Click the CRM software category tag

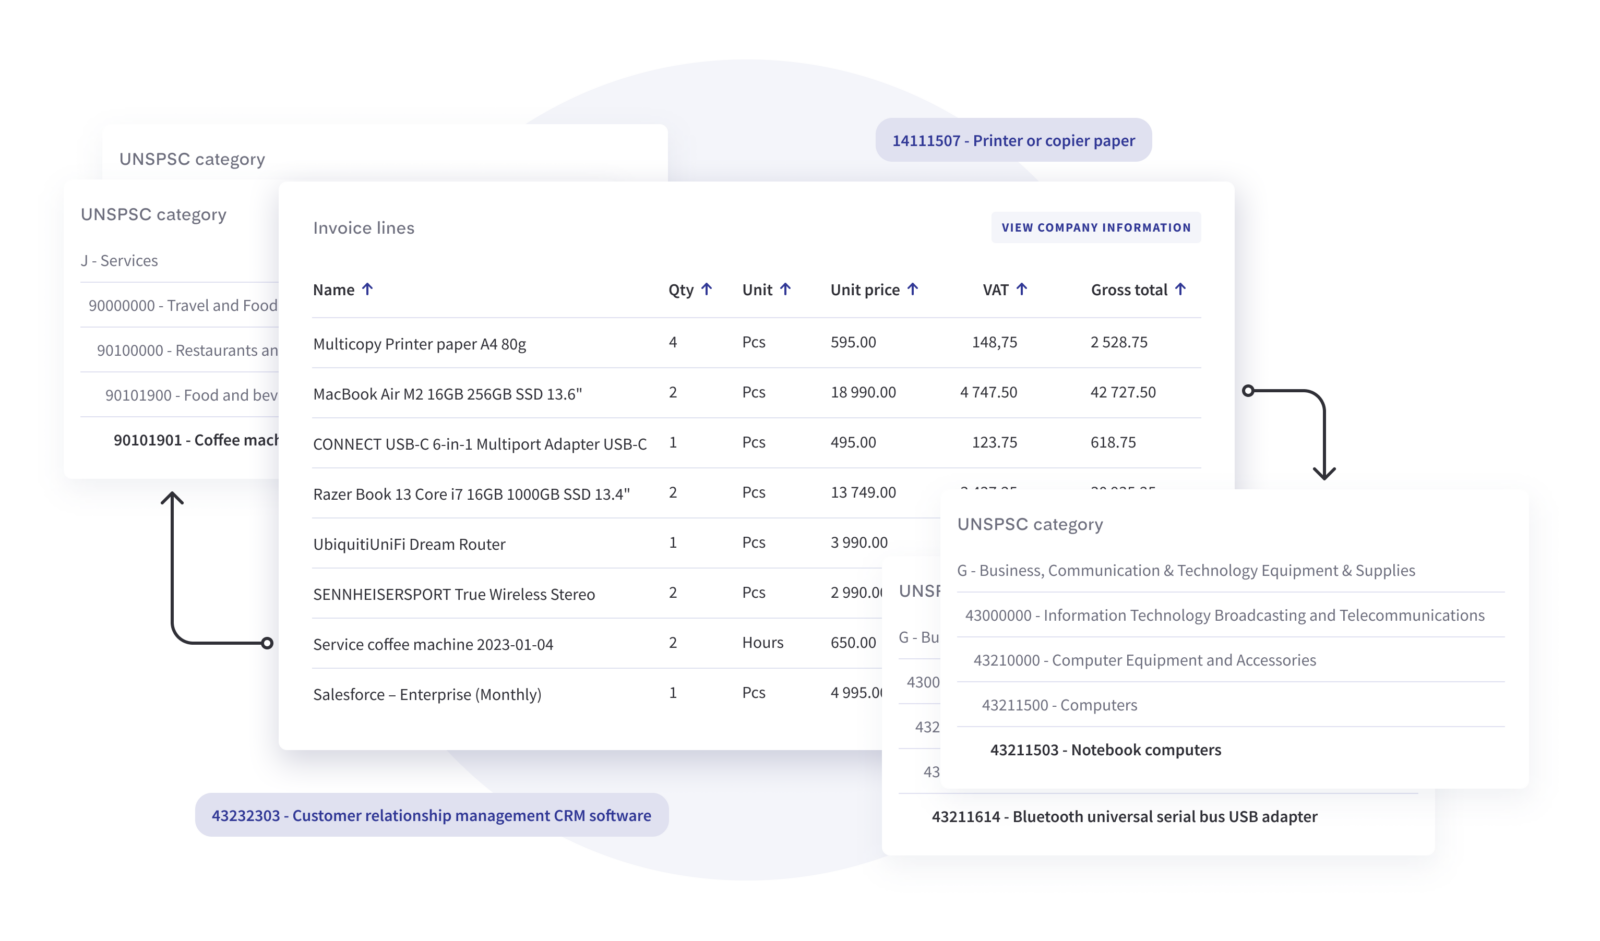pyautogui.click(x=431, y=816)
